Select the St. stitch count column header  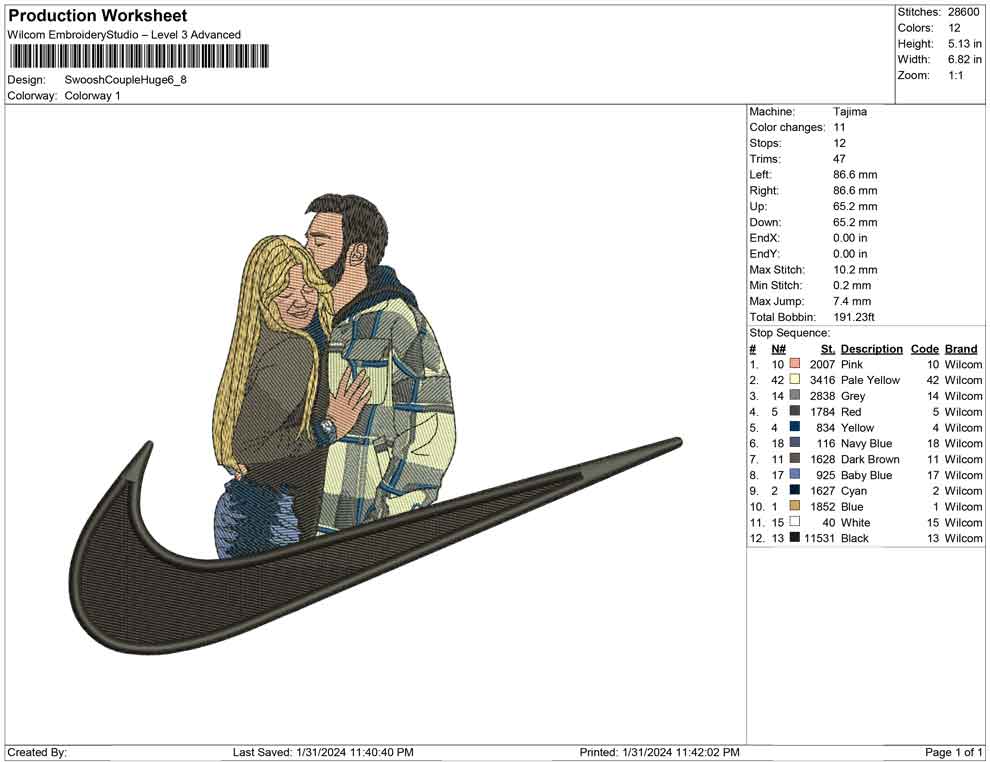827,349
